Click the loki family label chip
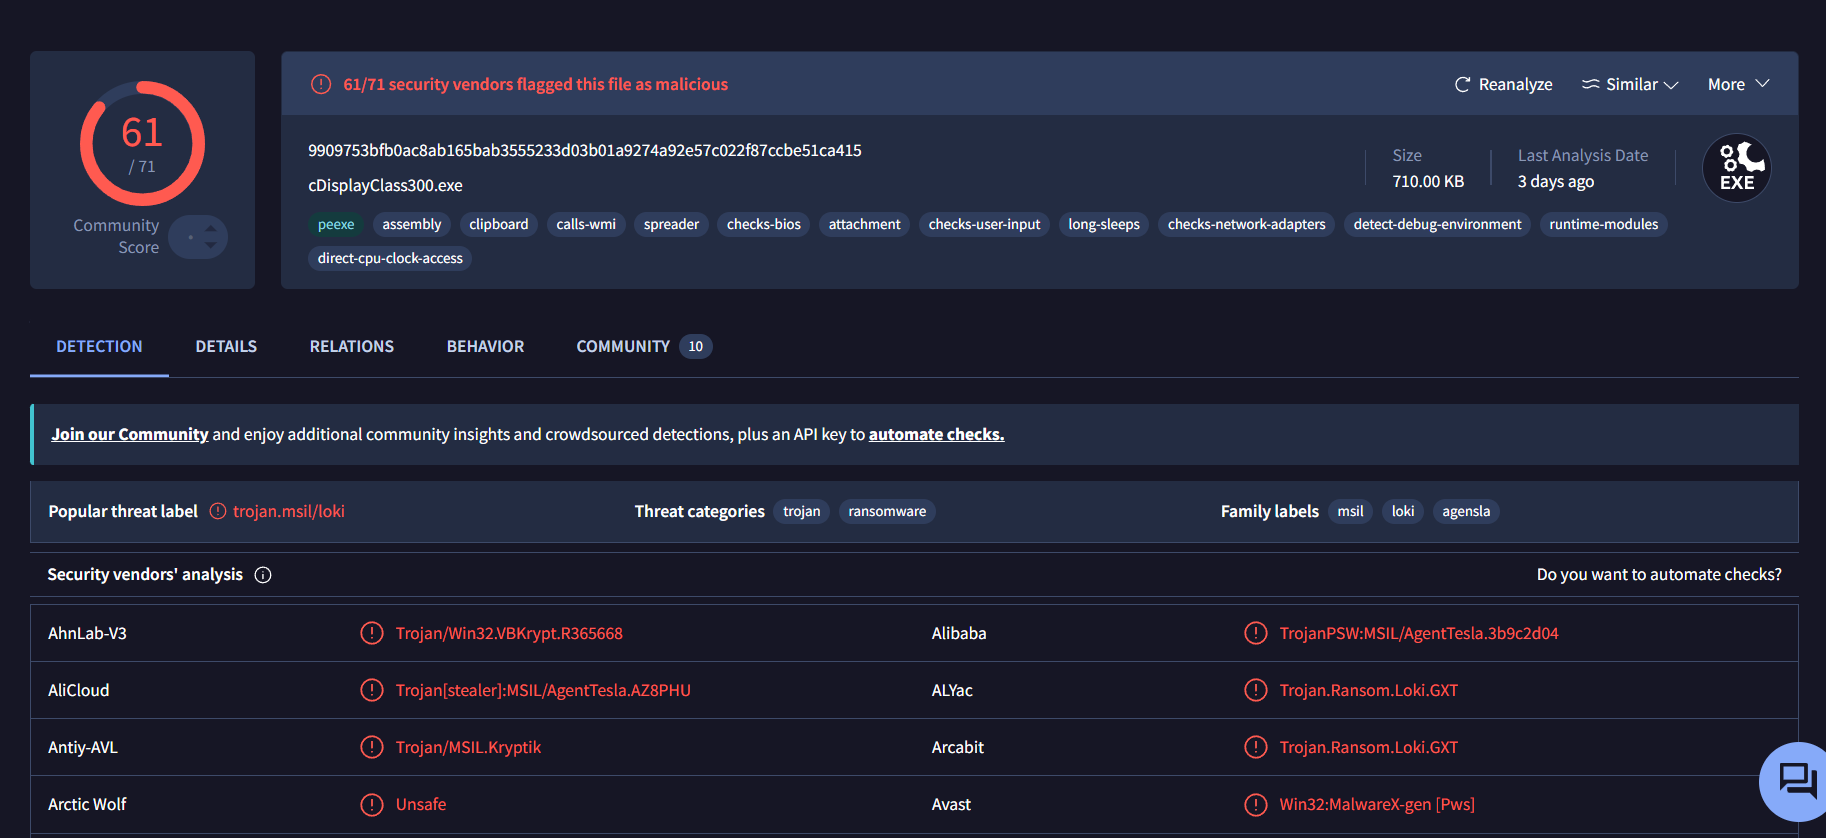This screenshot has height=838, width=1826. [1403, 511]
